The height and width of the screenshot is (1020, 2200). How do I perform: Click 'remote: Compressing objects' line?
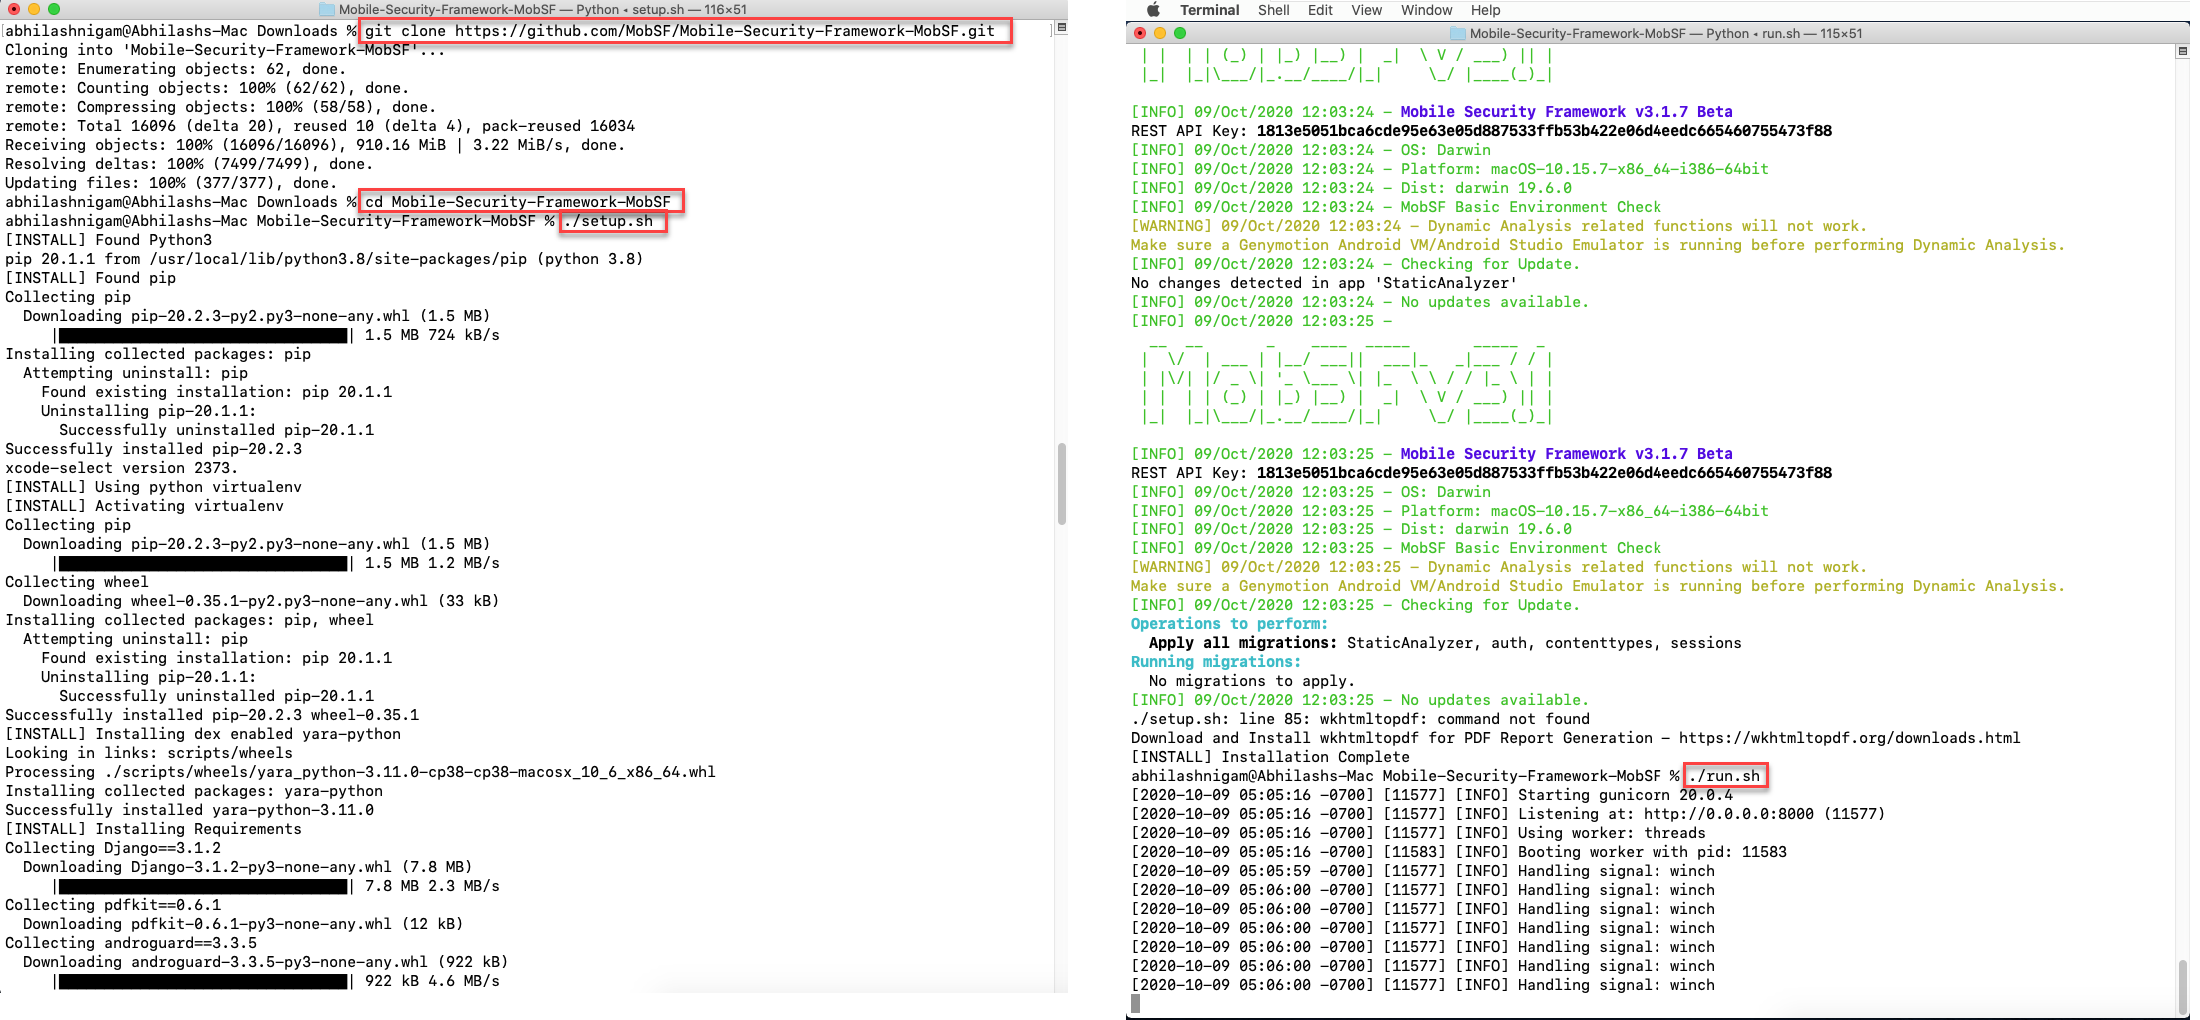220,107
